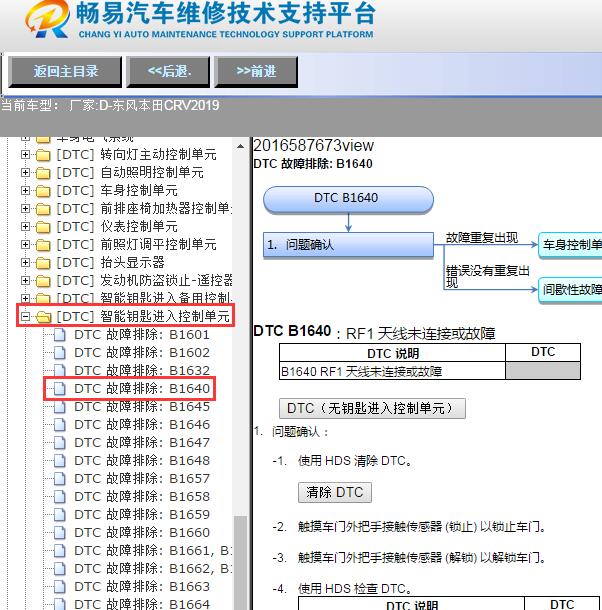Click the 间歇性故障 flowchart box
602x610 pixels.
tap(570, 289)
